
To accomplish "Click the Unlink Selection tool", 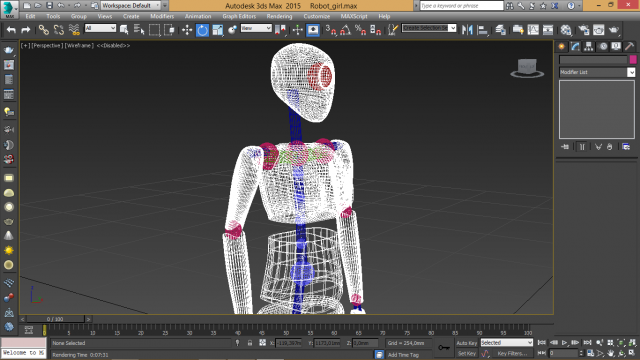I will (x=58, y=30).
